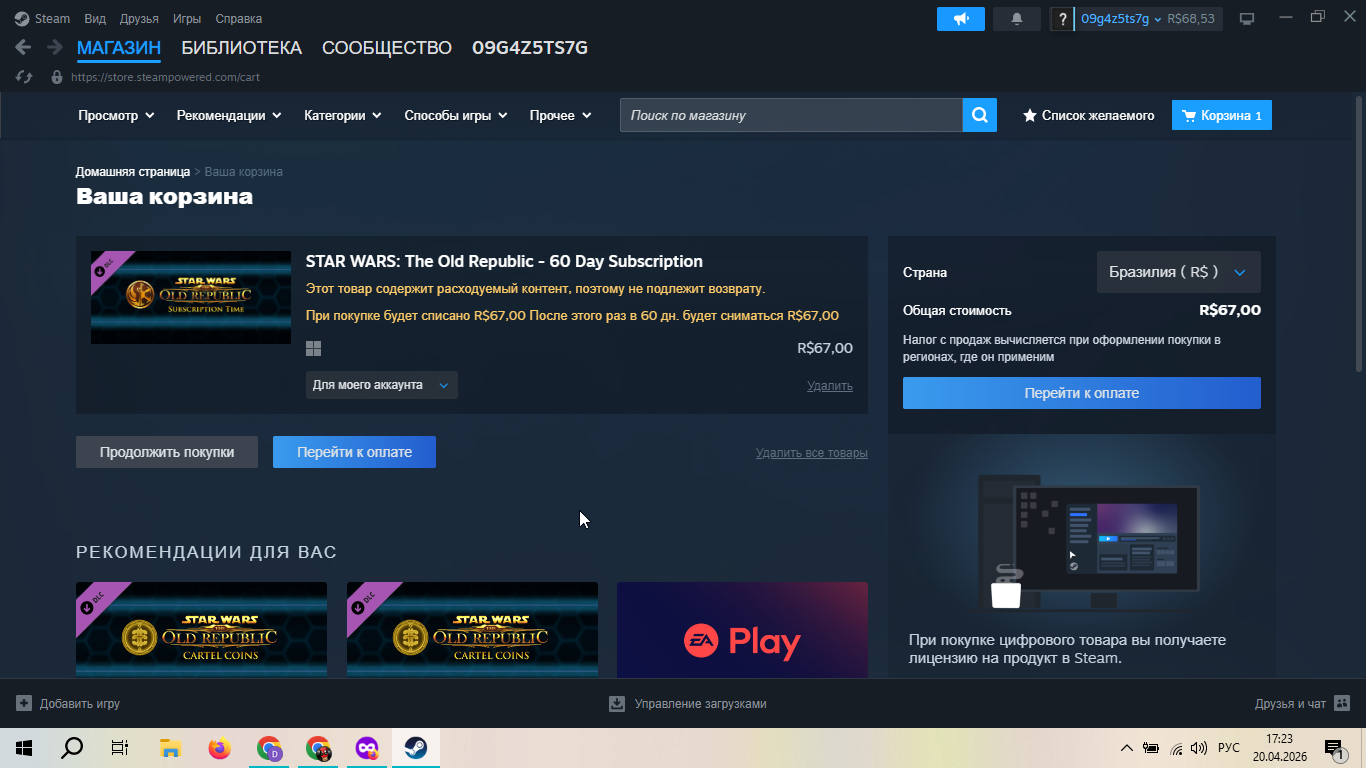Click the Steam logo menu

(x=44, y=18)
